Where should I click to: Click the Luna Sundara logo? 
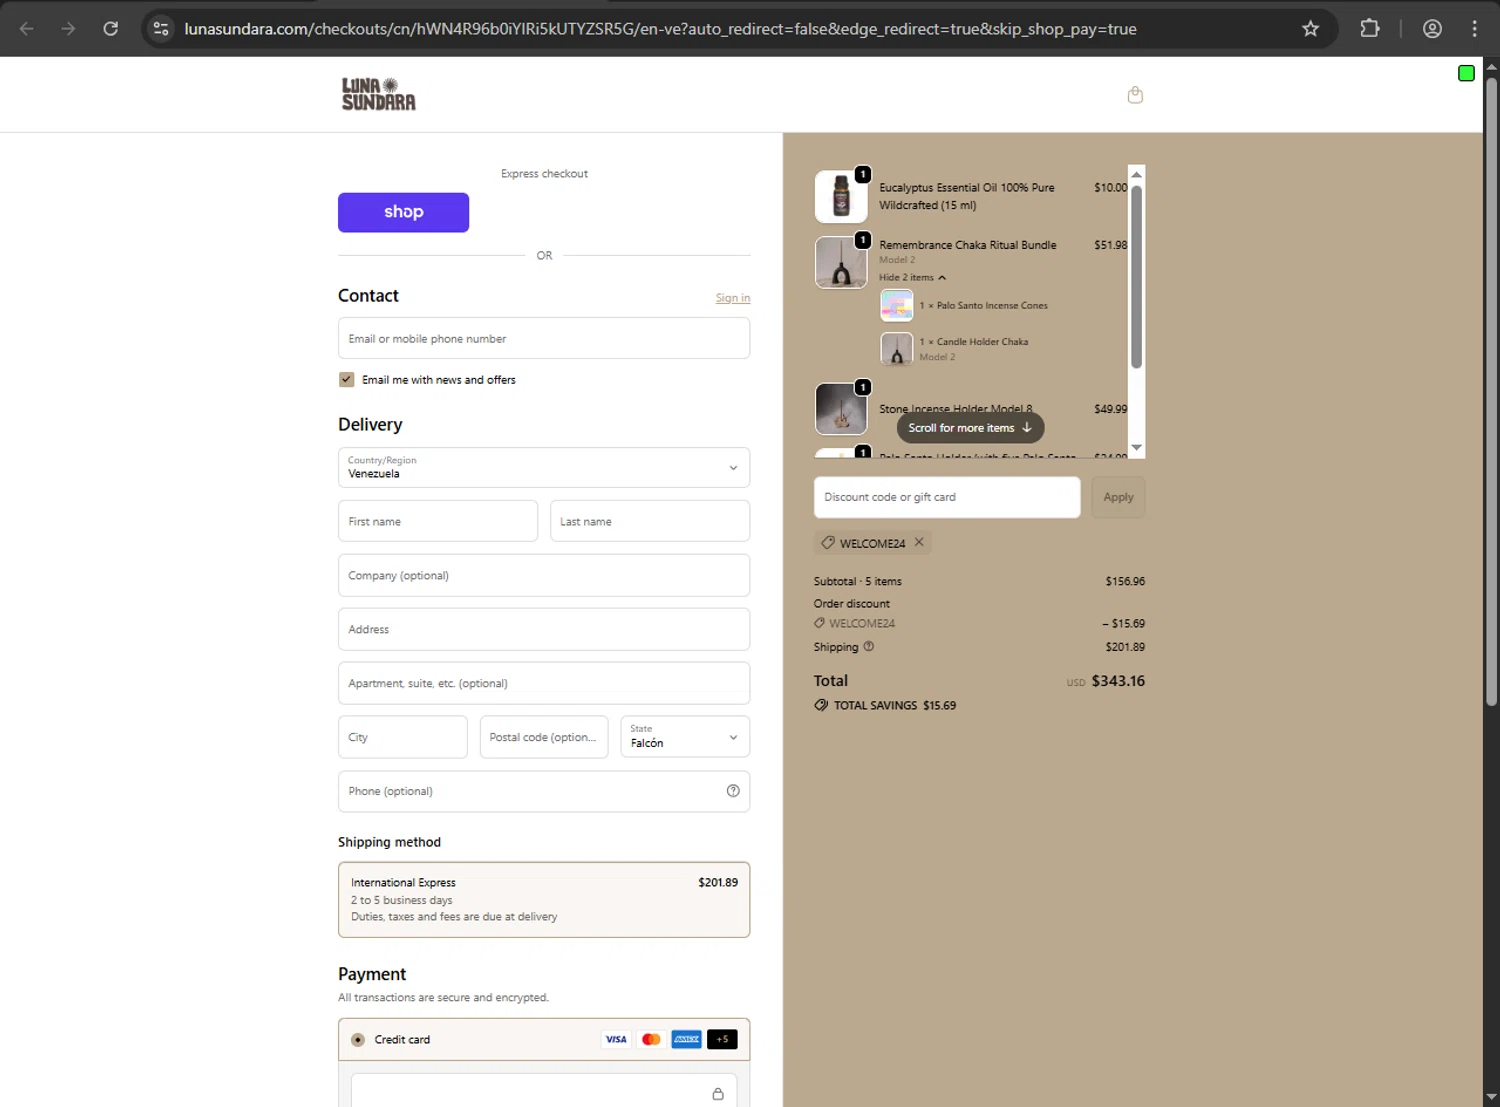378,94
